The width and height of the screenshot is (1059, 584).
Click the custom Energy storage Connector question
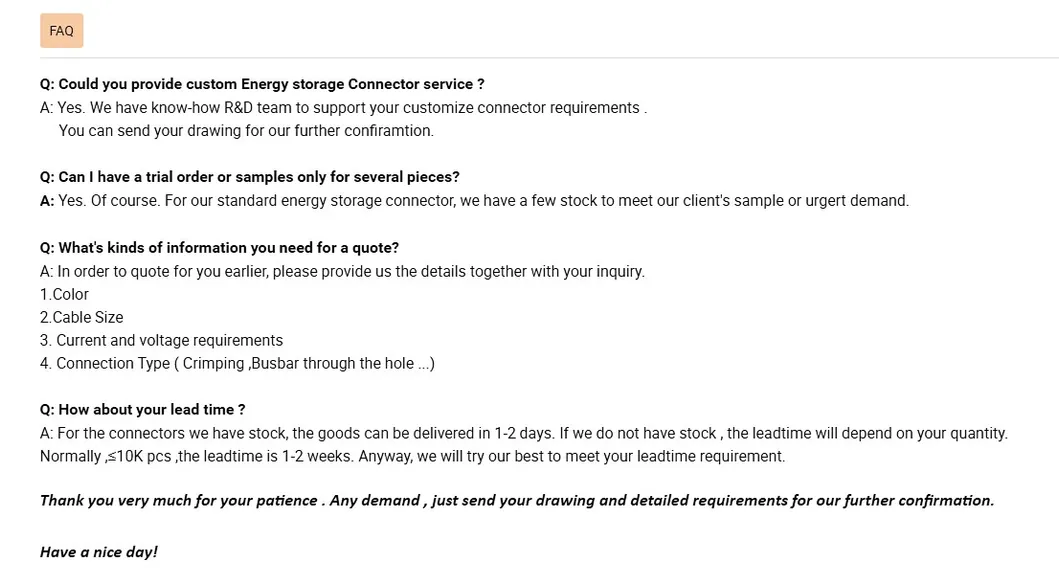click(x=262, y=84)
